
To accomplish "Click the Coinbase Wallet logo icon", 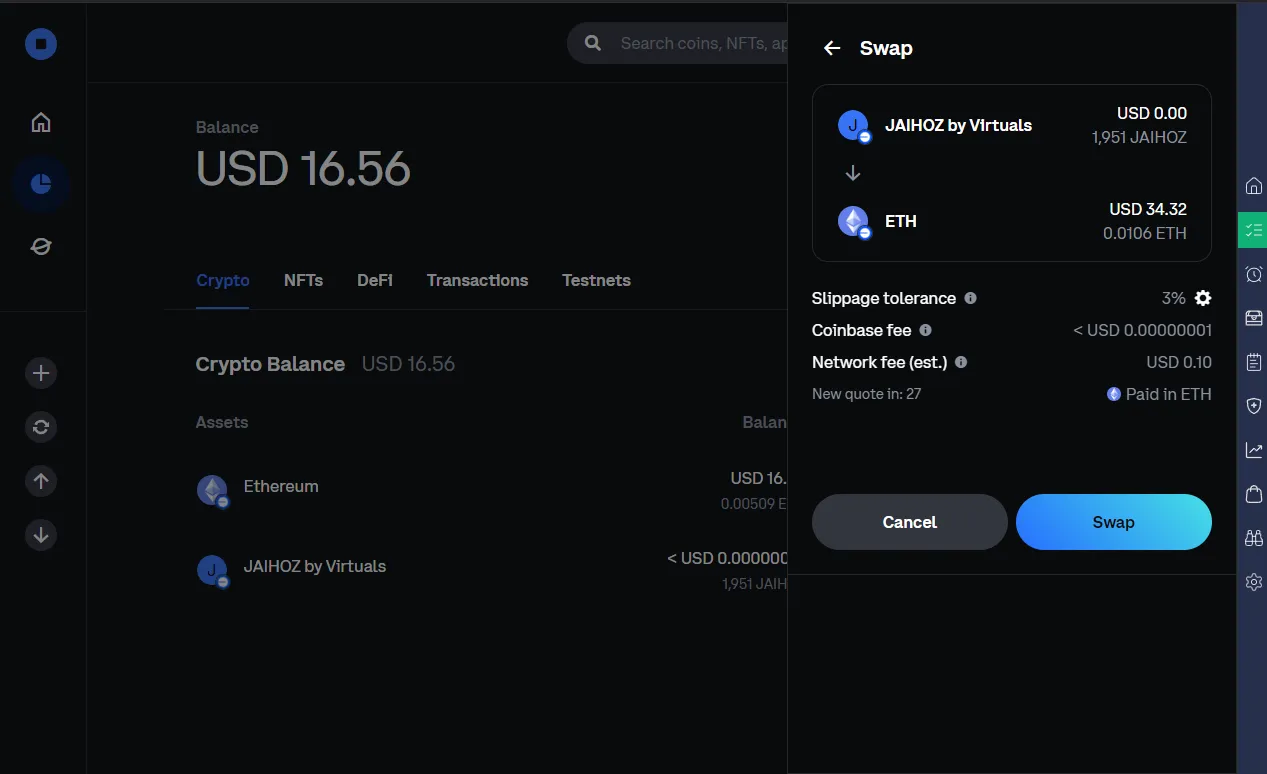I will pos(41,43).
